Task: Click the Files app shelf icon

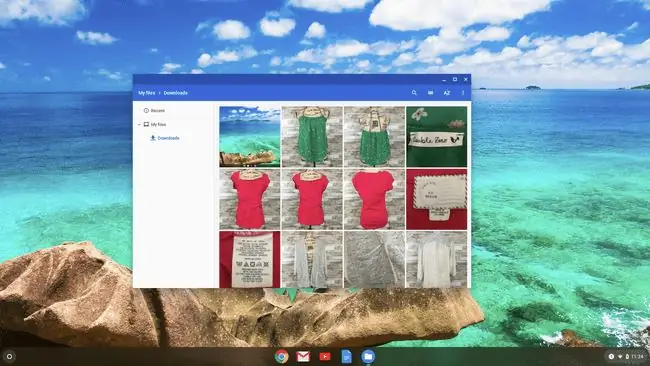Action: 368,356
